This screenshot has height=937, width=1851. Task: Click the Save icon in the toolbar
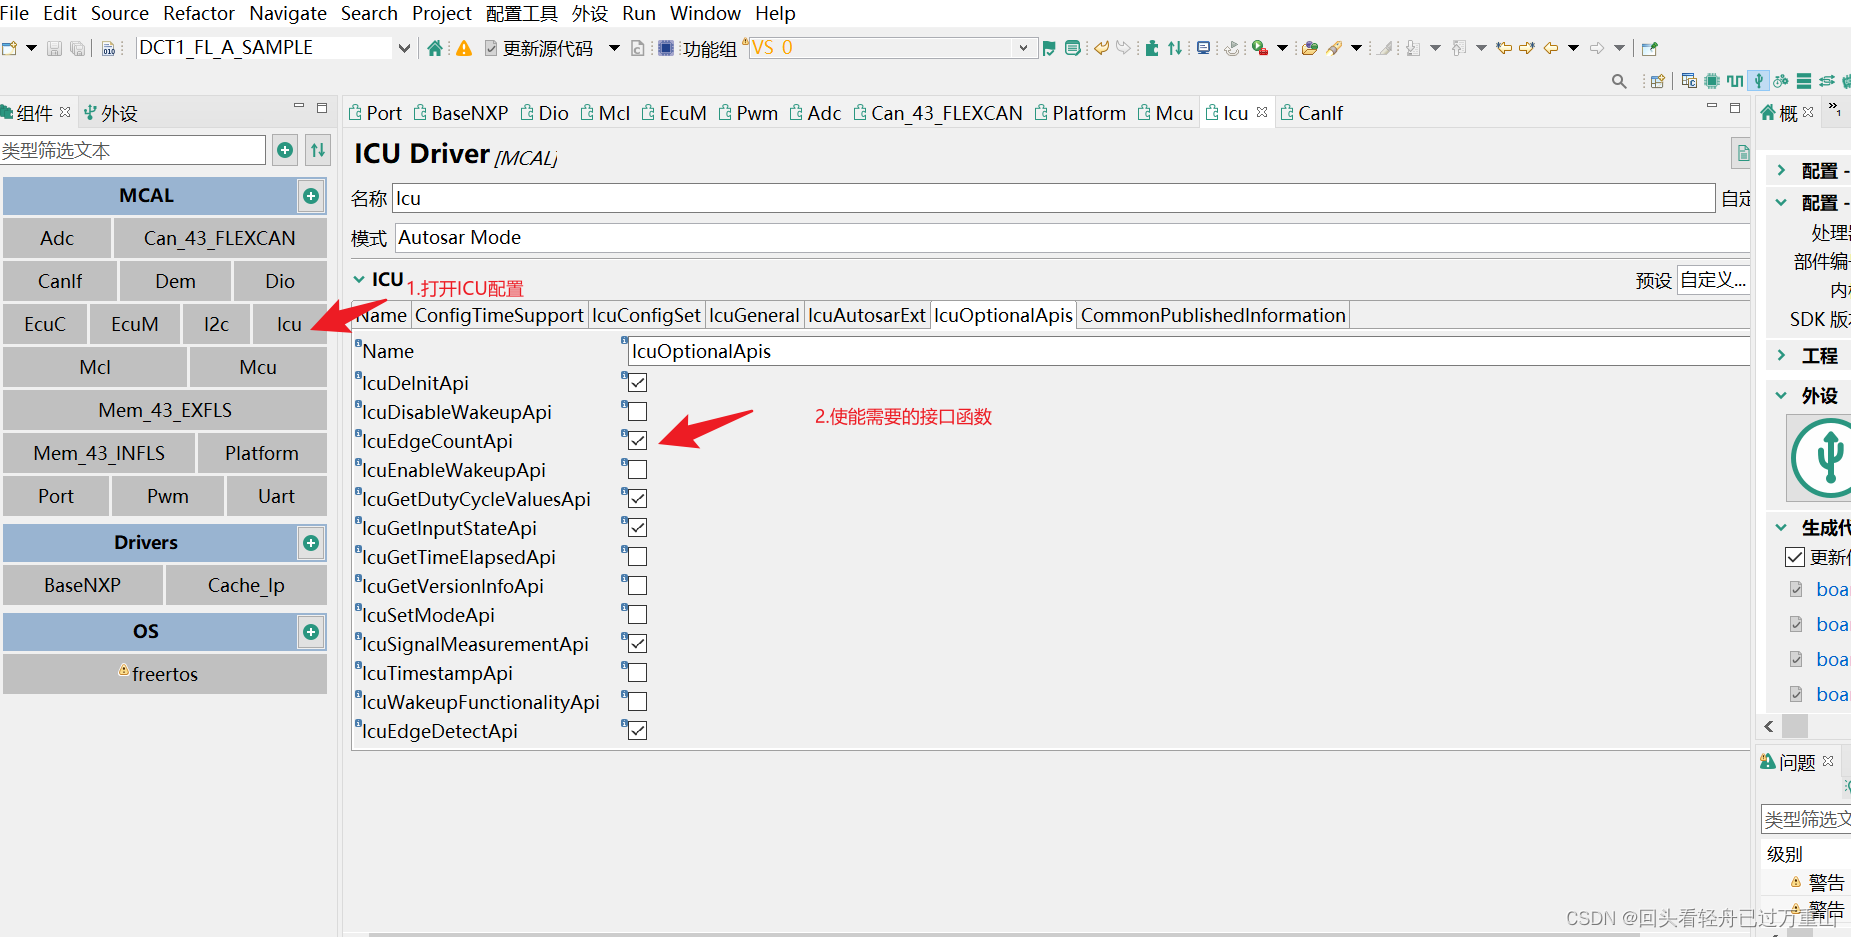pos(53,47)
